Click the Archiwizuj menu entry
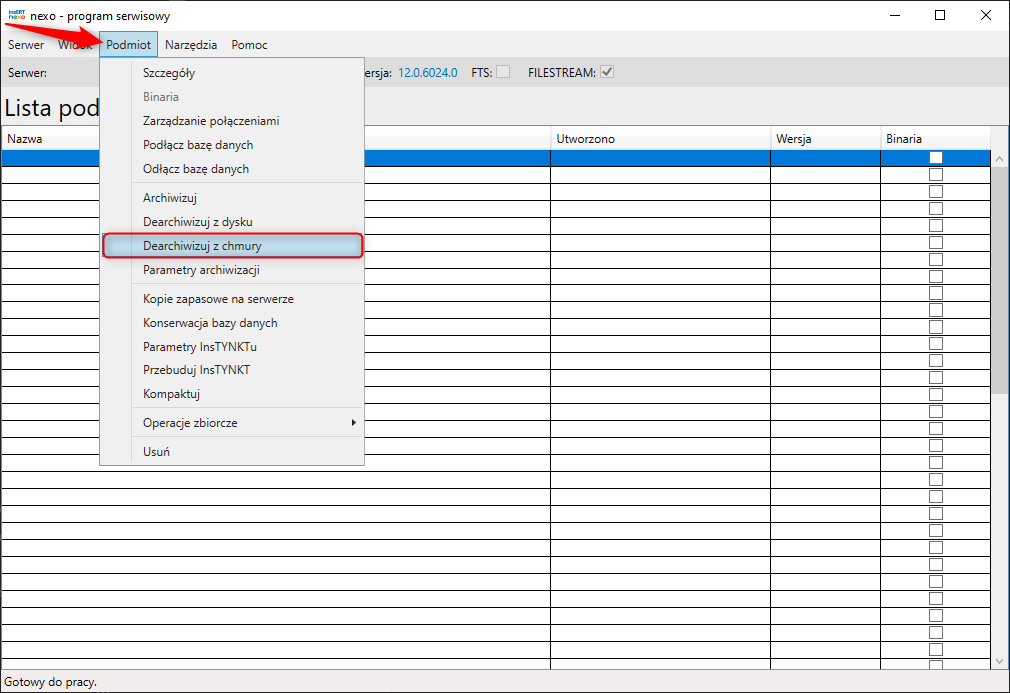The height and width of the screenshot is (693, 1010). click(x=233, y=198)
